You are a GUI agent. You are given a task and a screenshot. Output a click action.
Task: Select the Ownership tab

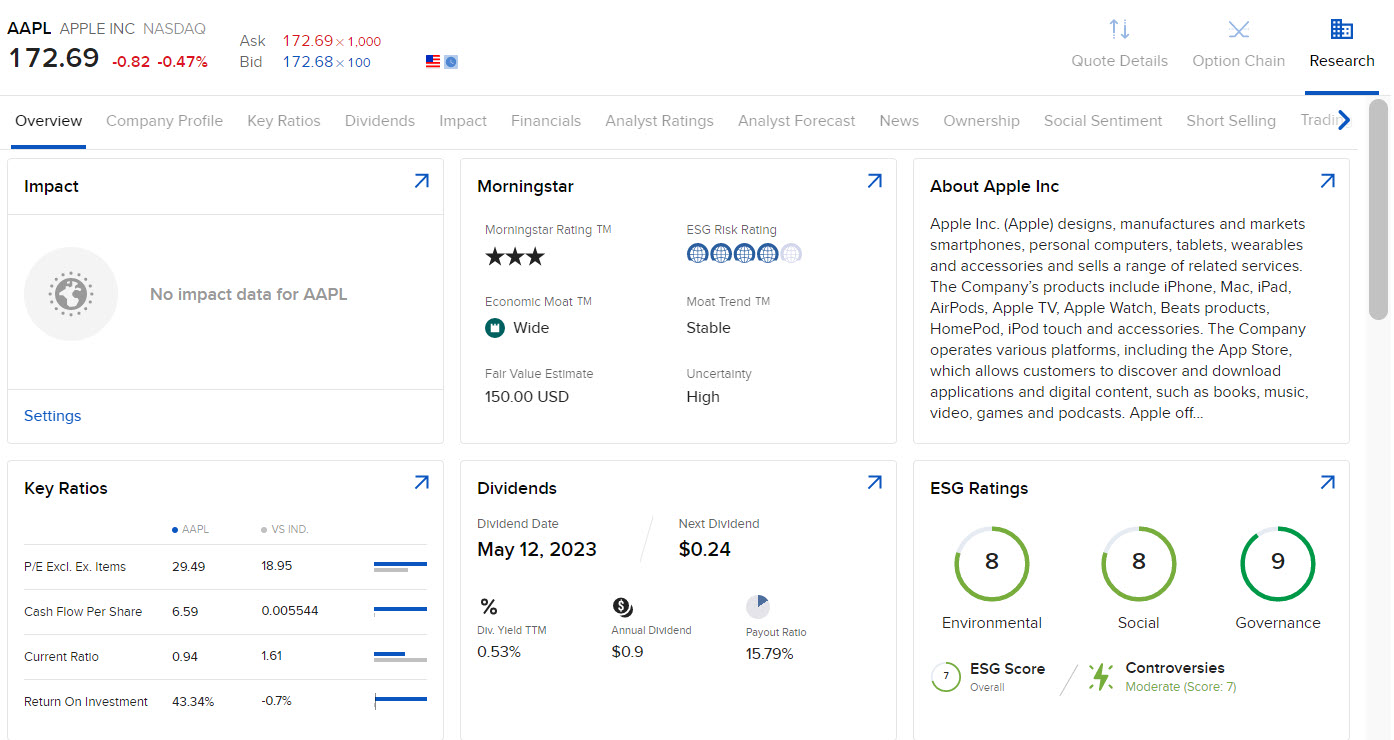pos(981,121)
